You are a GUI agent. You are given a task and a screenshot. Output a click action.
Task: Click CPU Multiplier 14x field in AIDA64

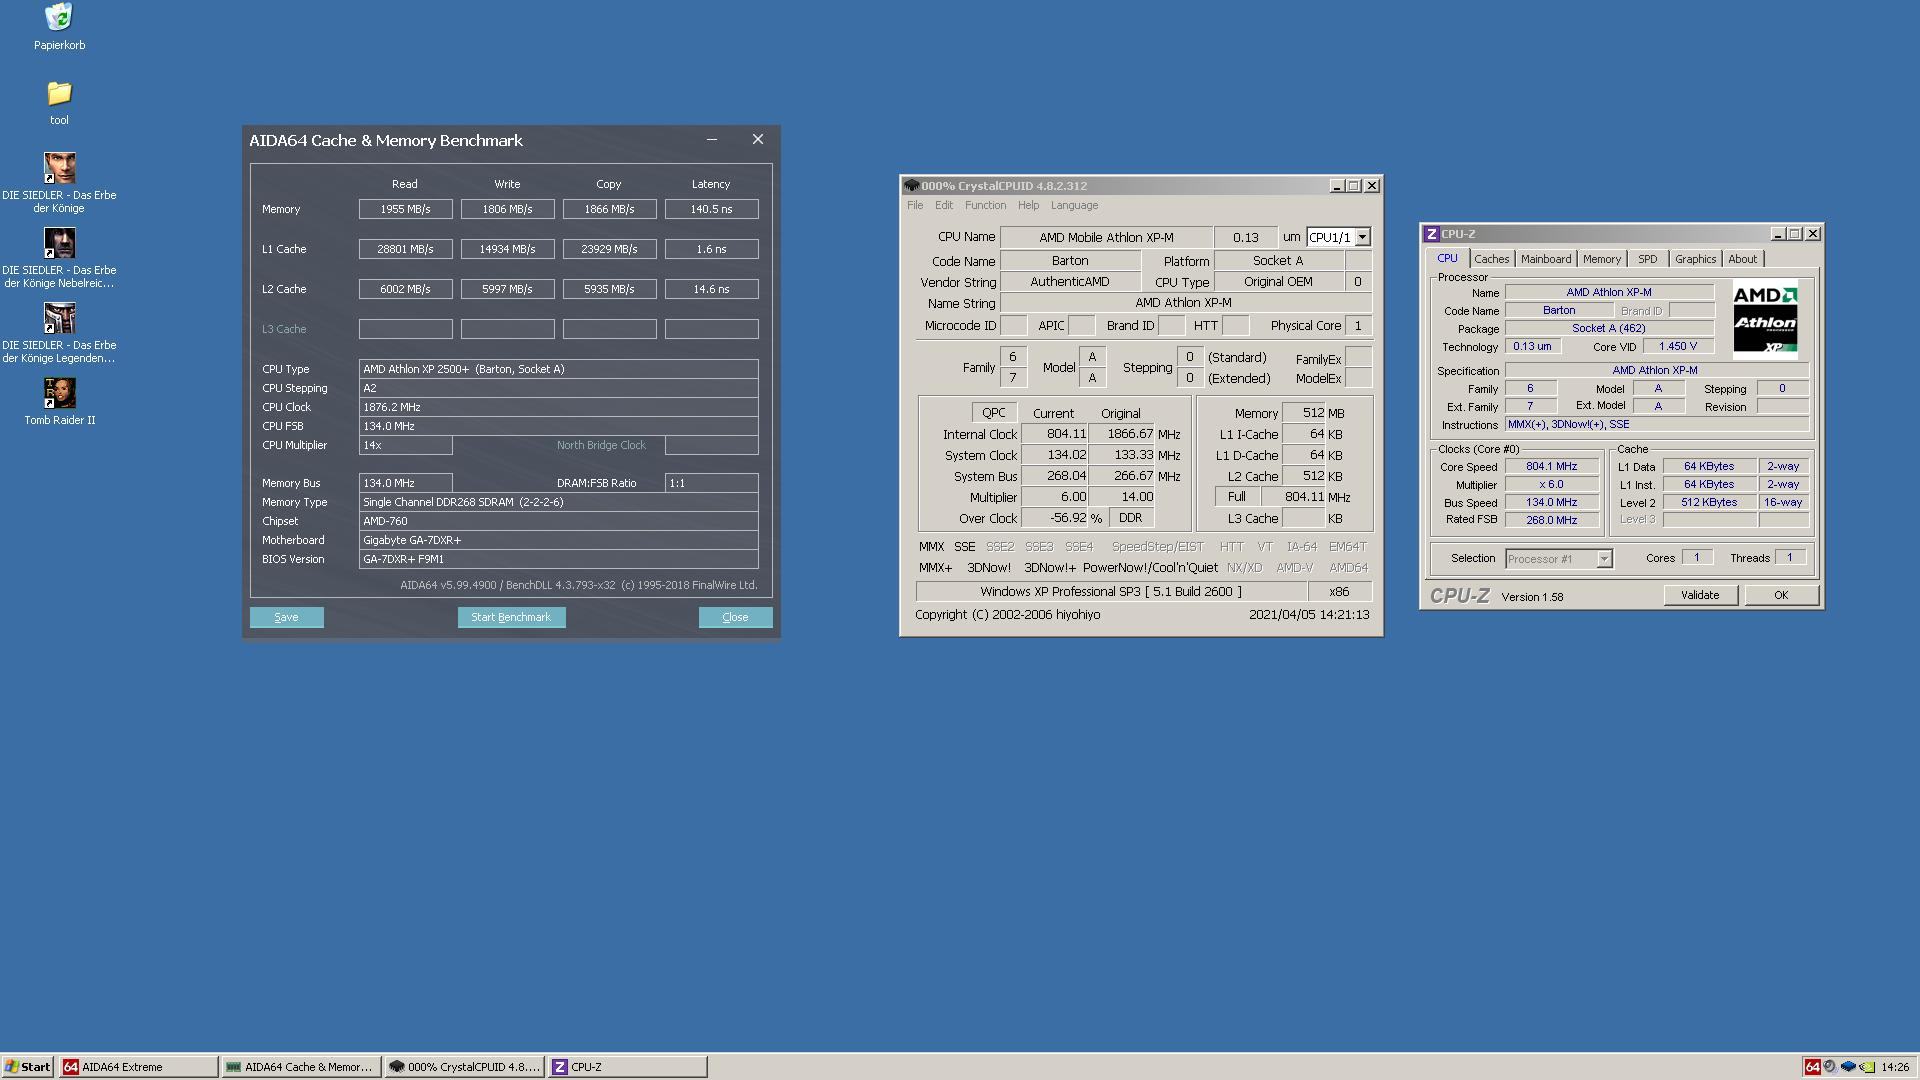[405, 445]
